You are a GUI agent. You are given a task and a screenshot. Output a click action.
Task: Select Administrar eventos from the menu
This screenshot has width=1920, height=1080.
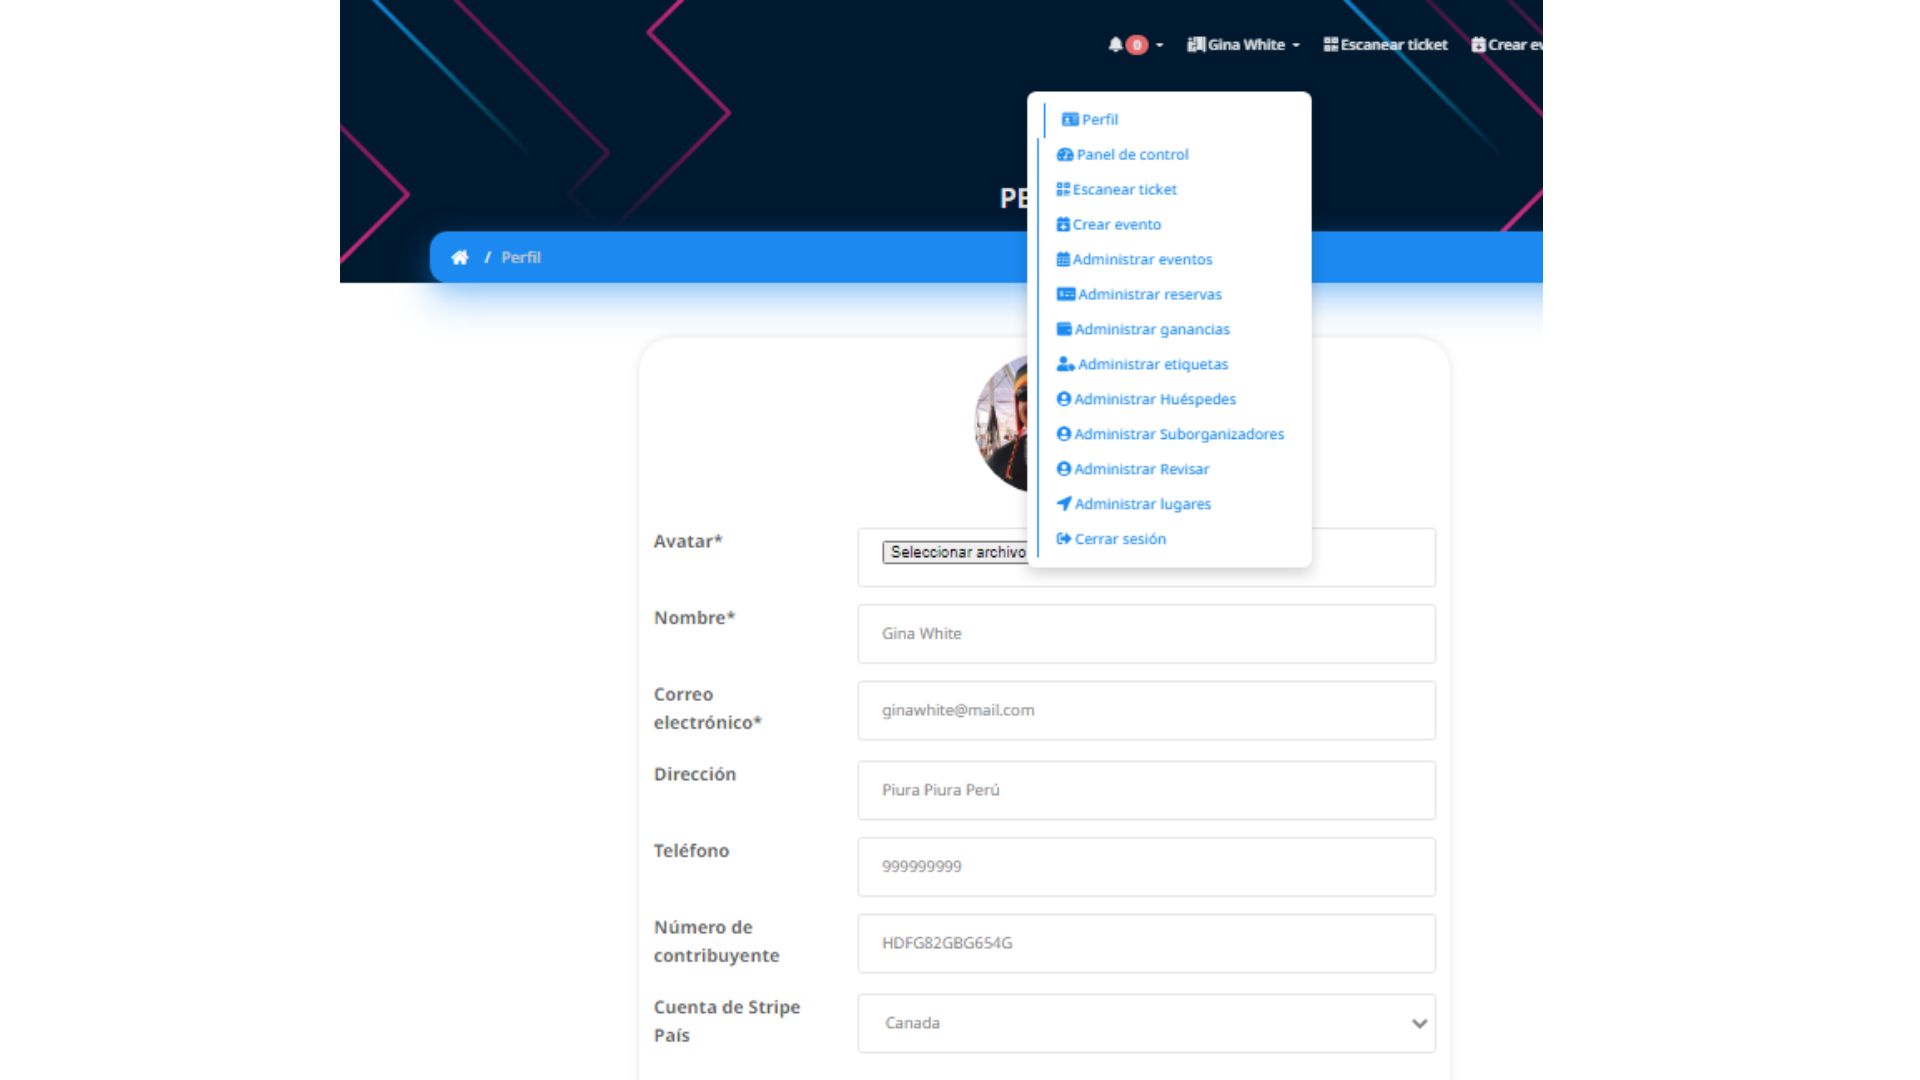[1143, 259]
